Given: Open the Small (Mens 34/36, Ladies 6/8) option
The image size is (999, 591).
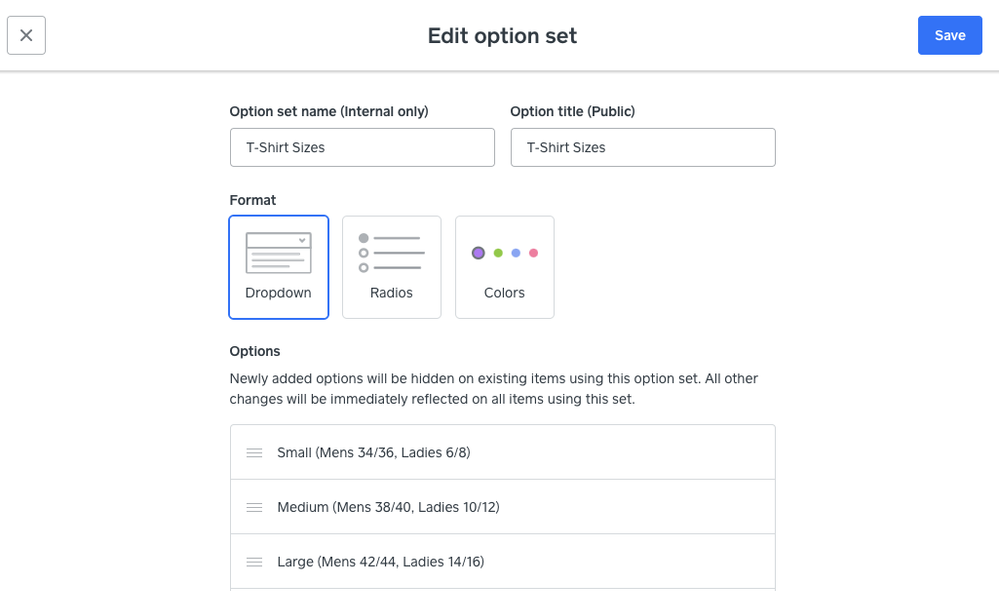Looking at the screenshot, I should click(x=374, y=453).
